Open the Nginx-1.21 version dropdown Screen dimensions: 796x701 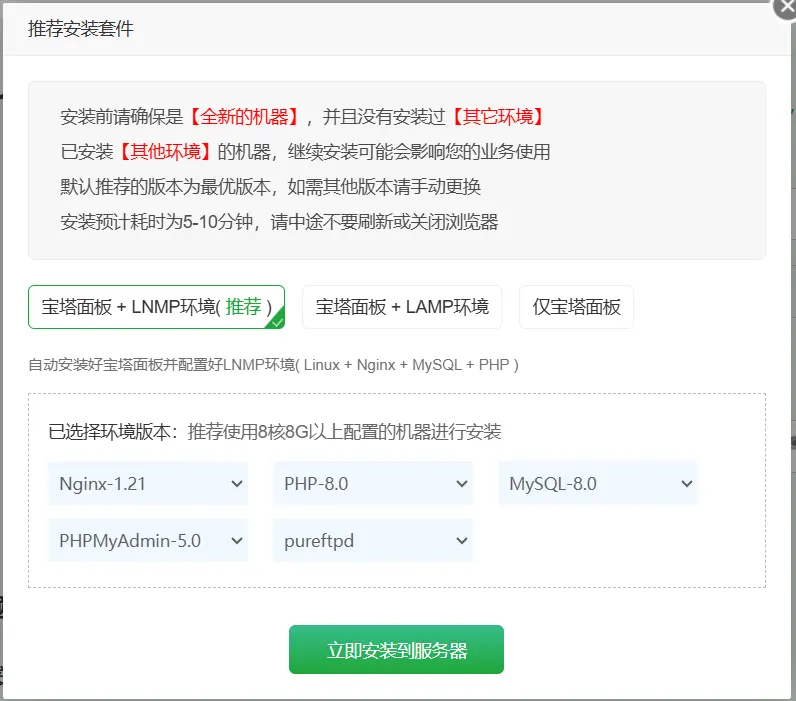(148, 484)
